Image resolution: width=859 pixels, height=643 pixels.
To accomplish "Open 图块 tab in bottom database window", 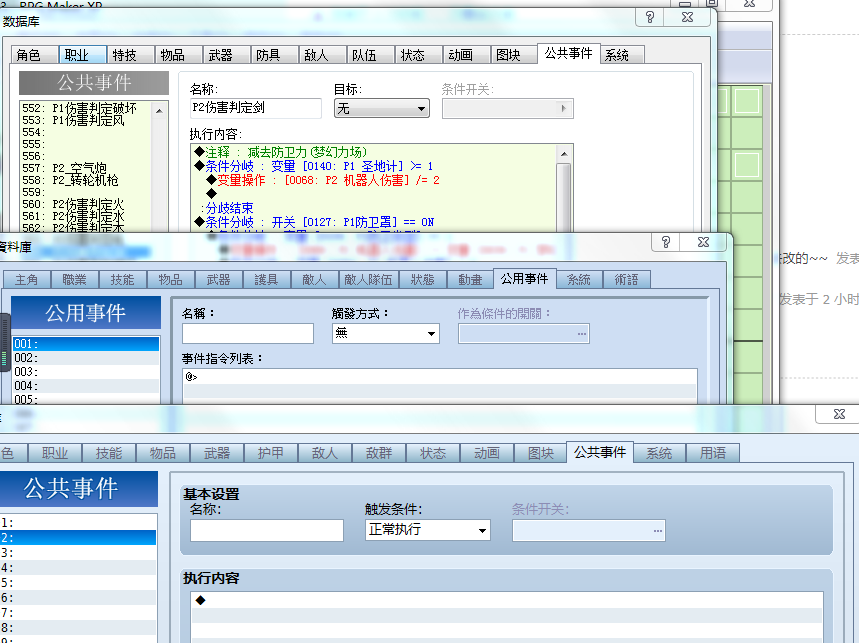I will (x=541, y=453).
